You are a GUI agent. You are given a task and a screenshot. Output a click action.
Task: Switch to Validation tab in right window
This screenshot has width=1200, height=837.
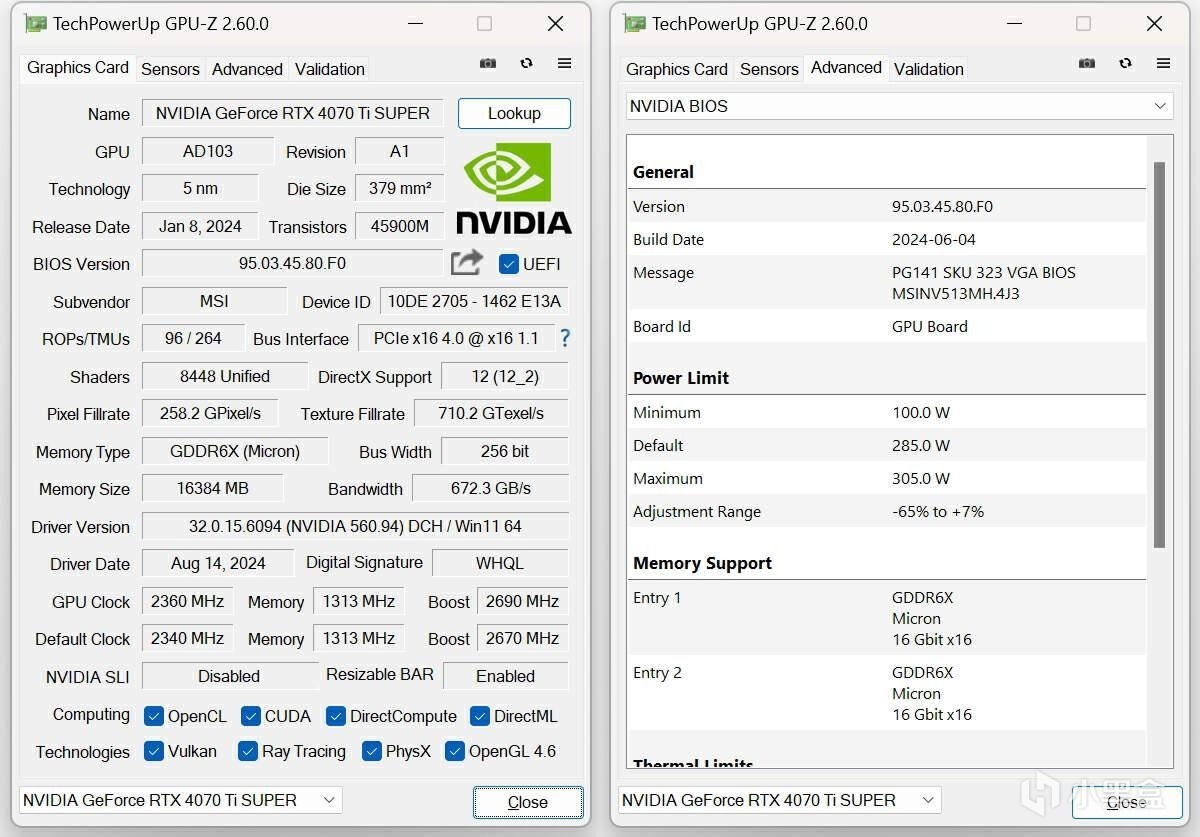point(929,69)
